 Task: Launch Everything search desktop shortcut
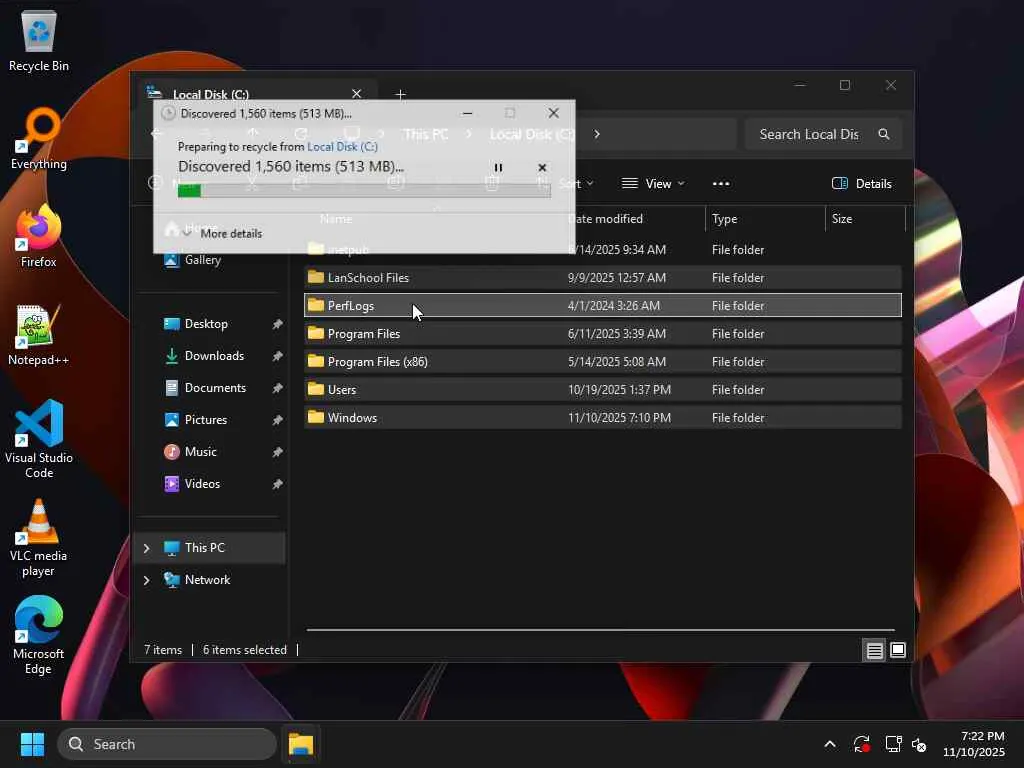pos(39,139)
